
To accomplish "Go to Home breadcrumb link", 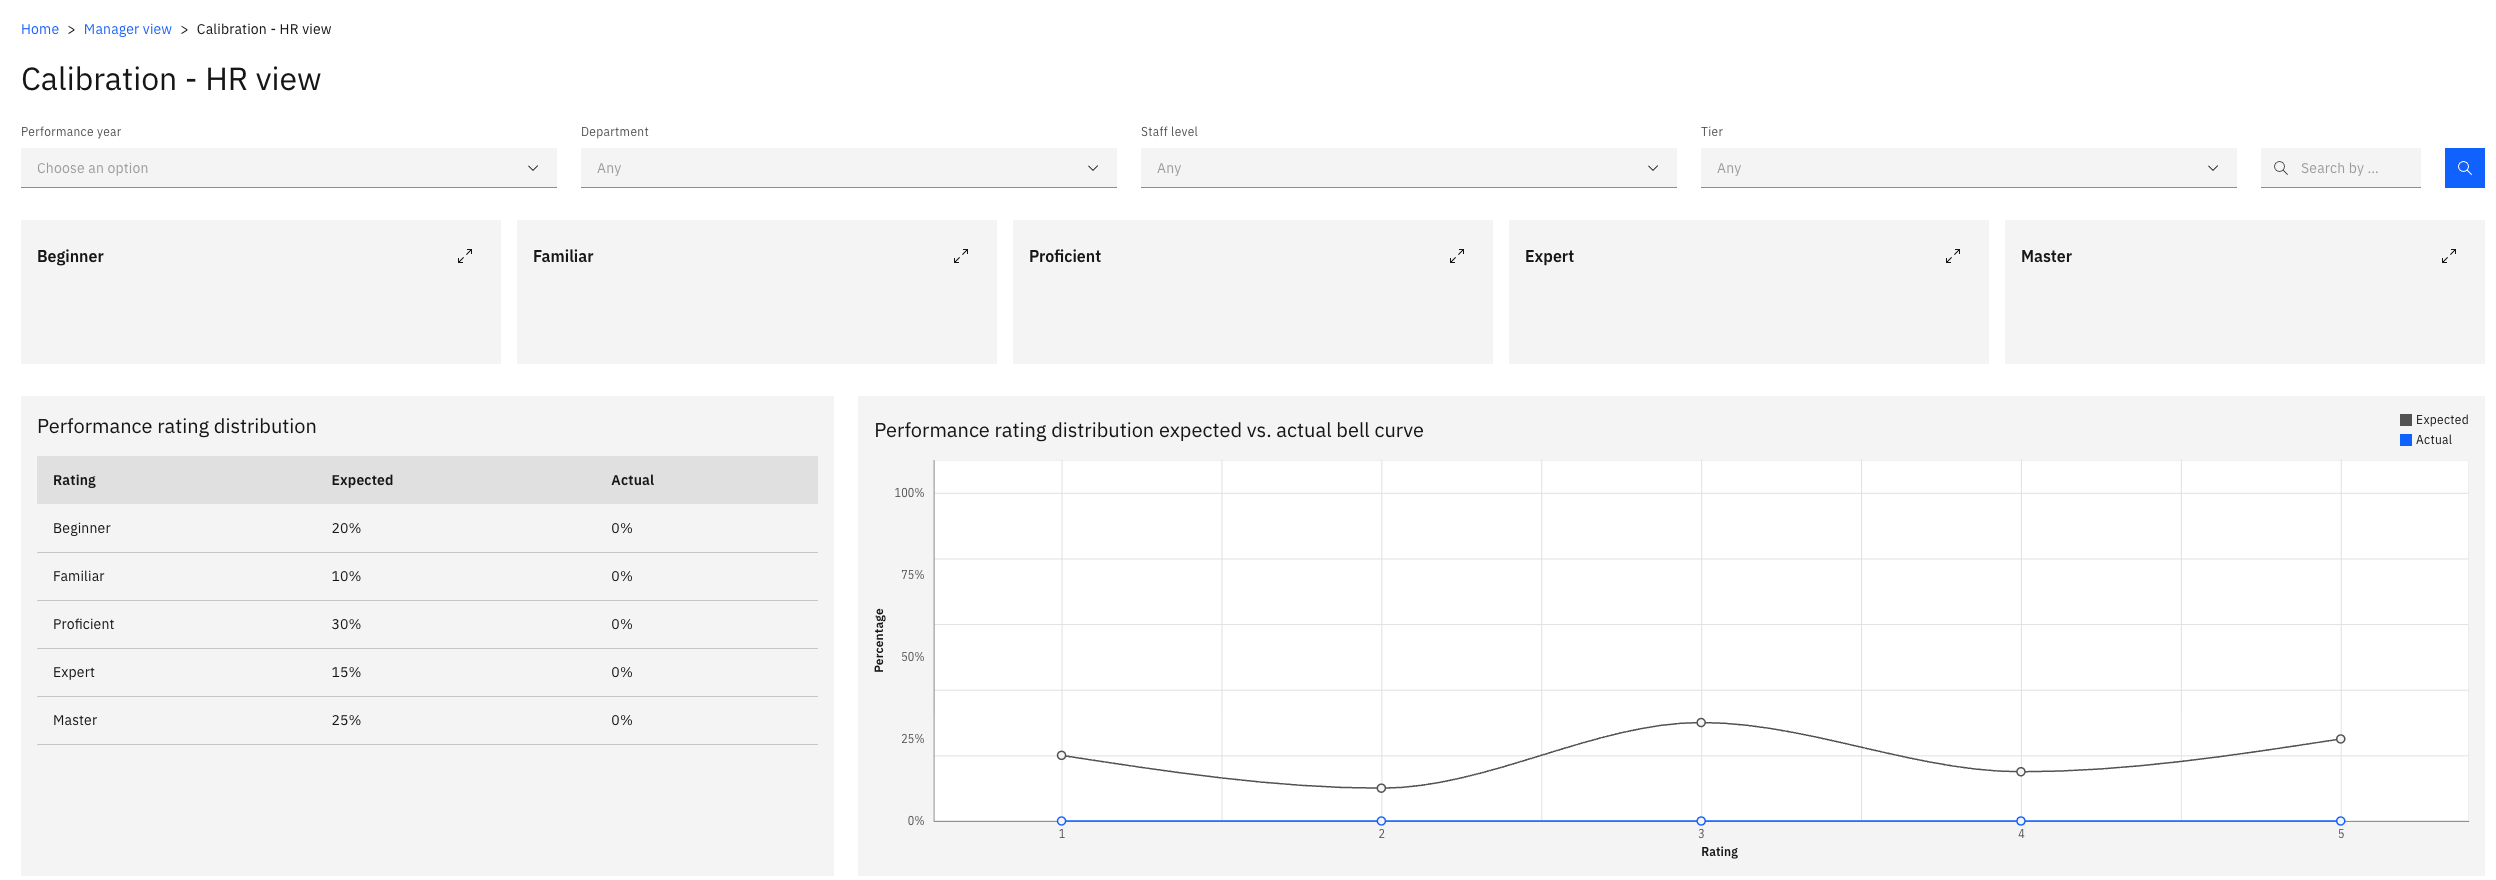I will click(x=40, y=29).
